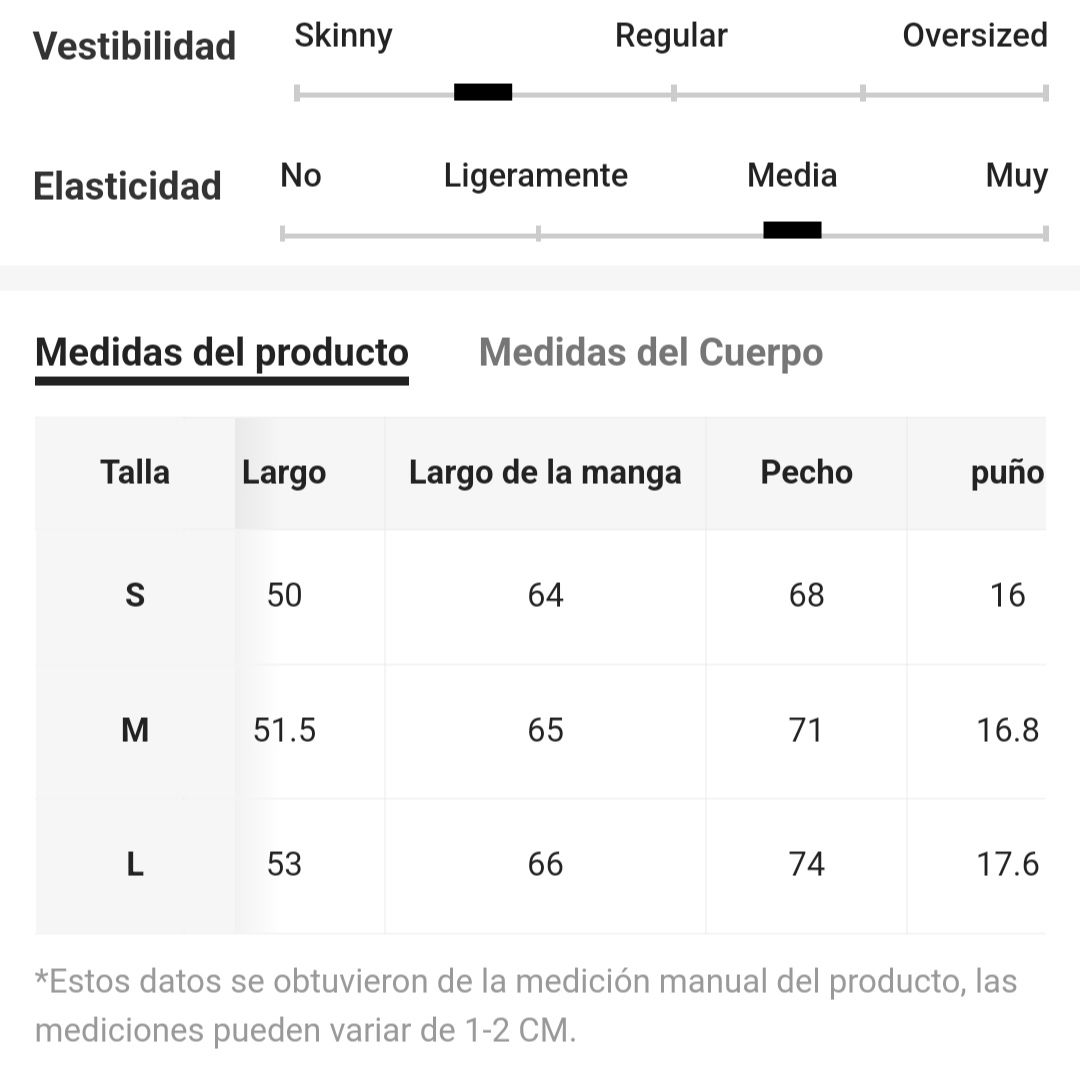Click the Largo value 51.5 cell
1080x1067 pixels.
[x=284, y=730]
